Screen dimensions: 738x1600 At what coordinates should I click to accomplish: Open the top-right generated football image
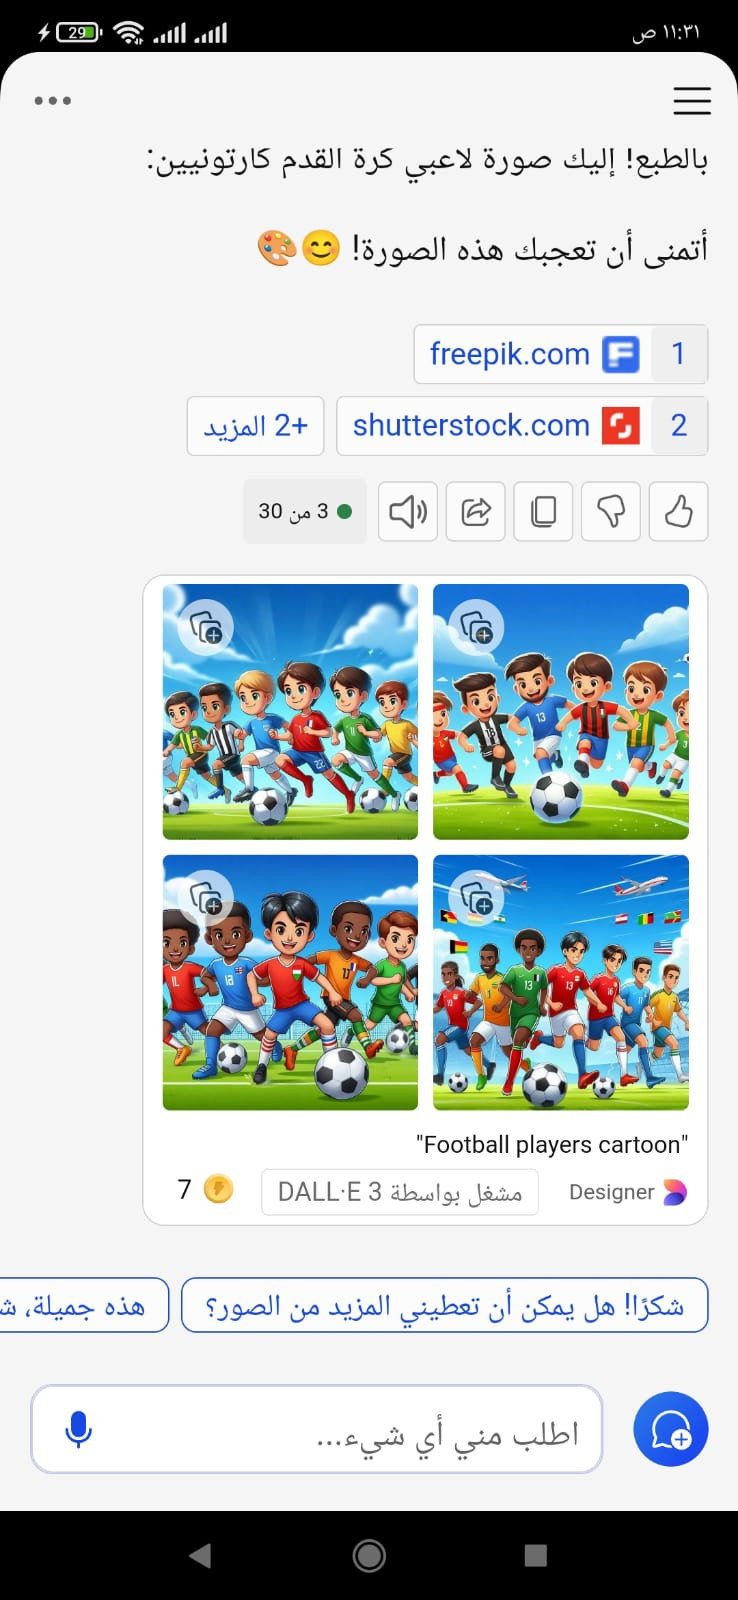(x=561, y=712)
